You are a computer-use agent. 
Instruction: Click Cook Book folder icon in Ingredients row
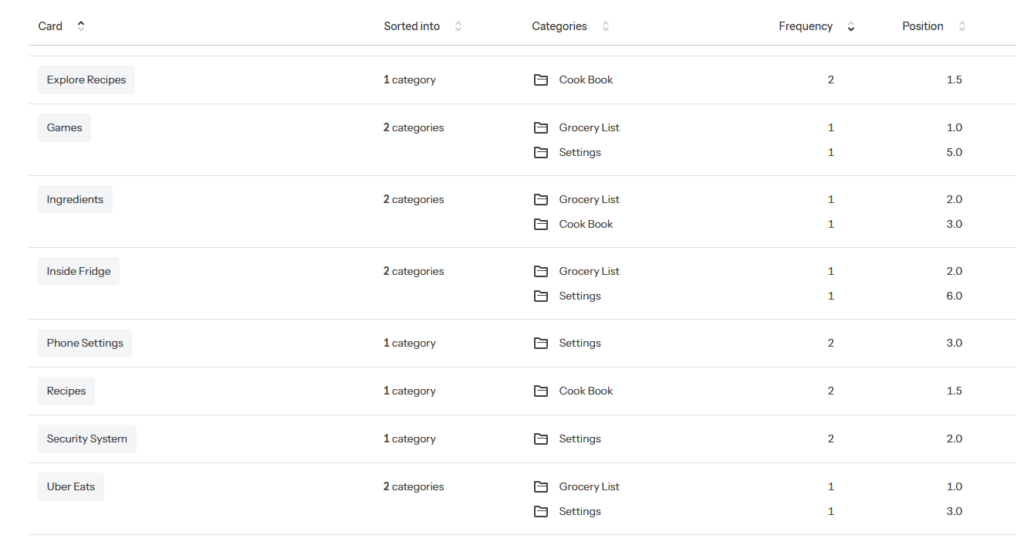[541, 225]
